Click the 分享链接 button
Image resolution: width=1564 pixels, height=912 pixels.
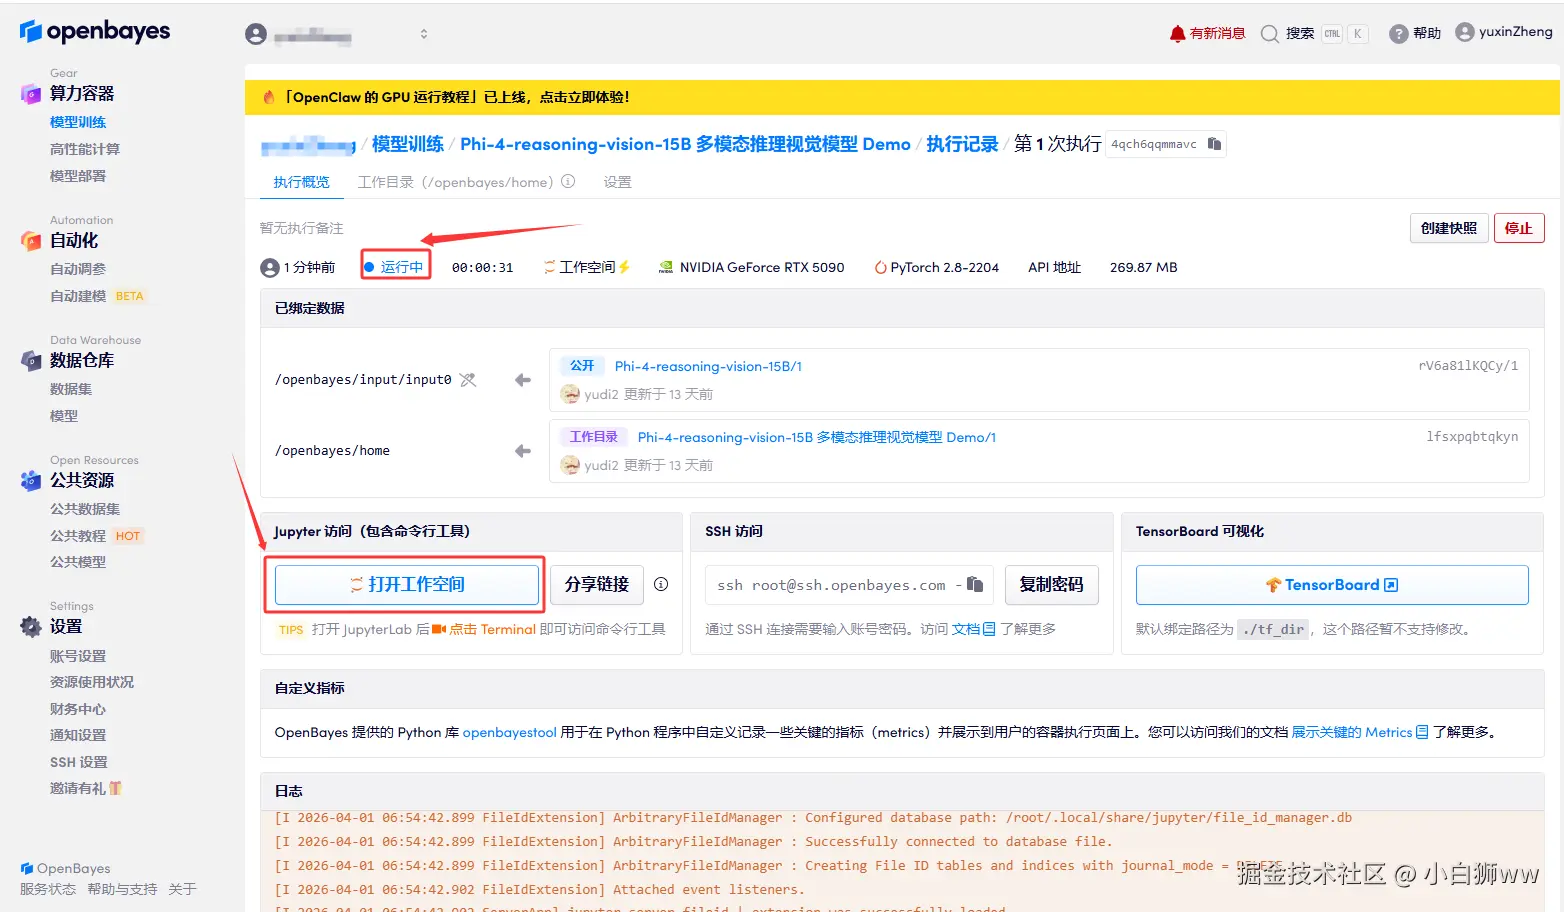click(597, 585)
